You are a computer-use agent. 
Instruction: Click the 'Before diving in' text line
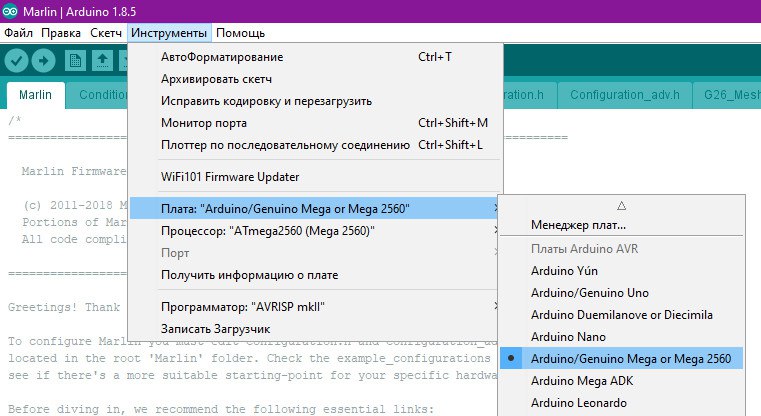pyautogui.click(x=220, y=409)
